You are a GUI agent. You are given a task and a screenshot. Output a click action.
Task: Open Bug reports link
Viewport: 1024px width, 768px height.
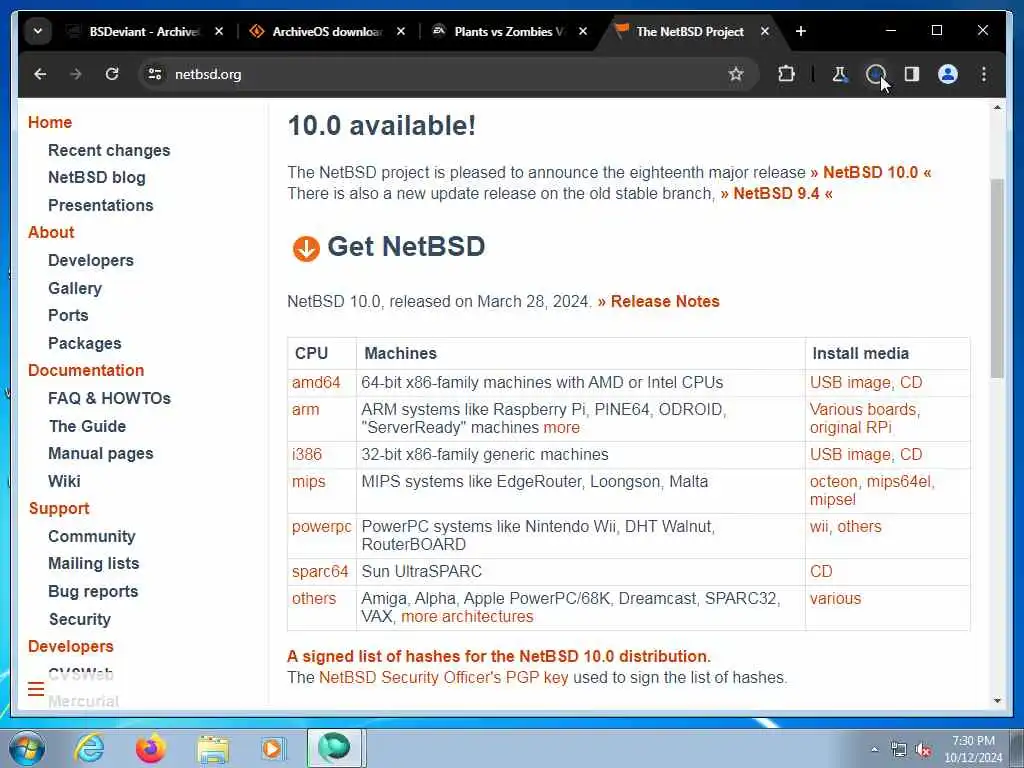[x=93, y=592]
